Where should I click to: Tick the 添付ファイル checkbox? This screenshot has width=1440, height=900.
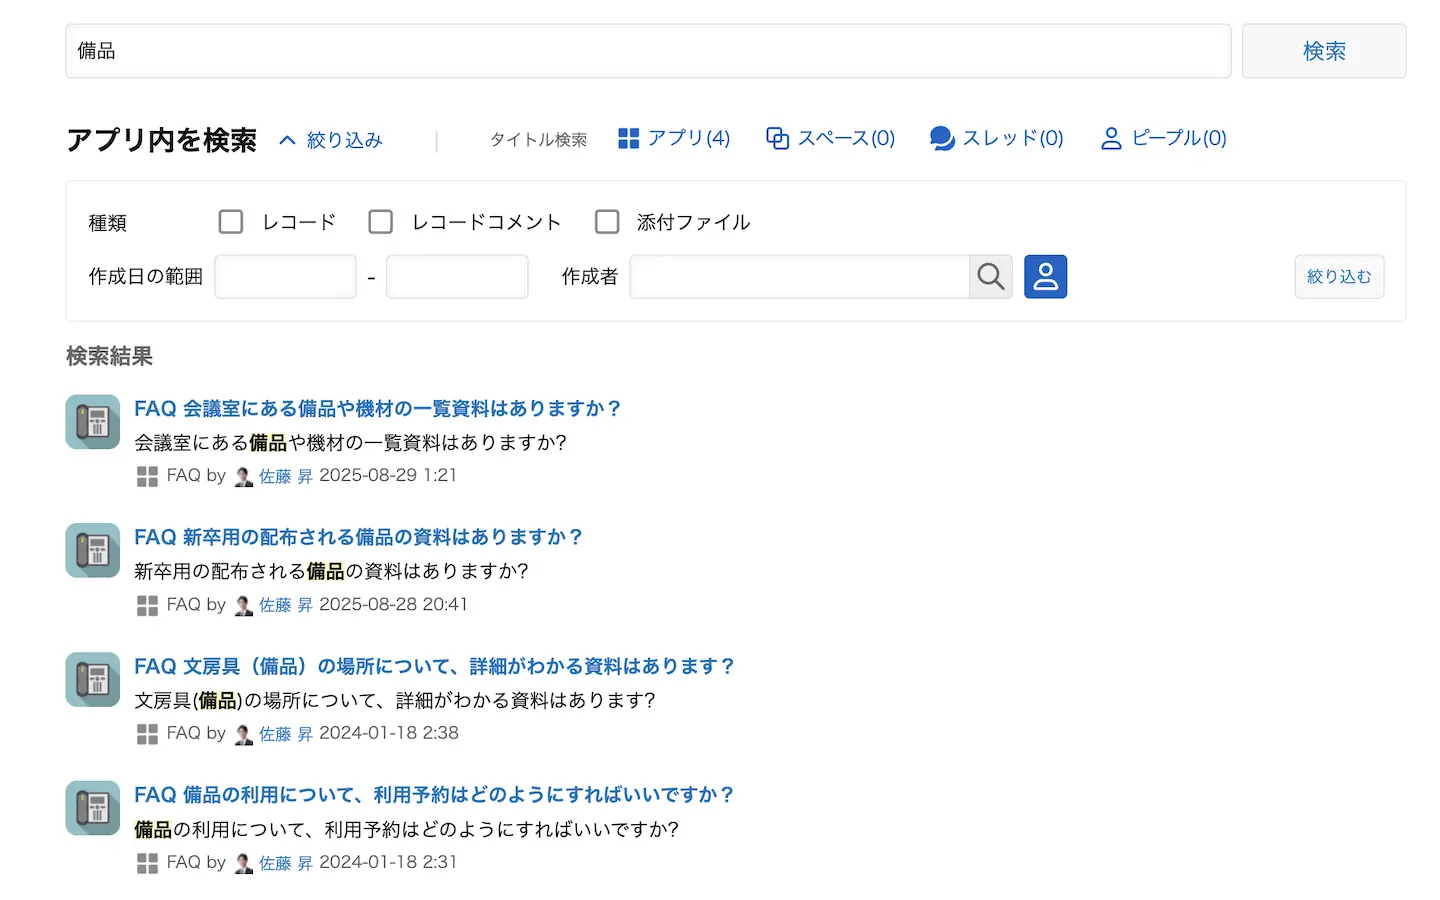pyautogui.click(x=607, y=222)
